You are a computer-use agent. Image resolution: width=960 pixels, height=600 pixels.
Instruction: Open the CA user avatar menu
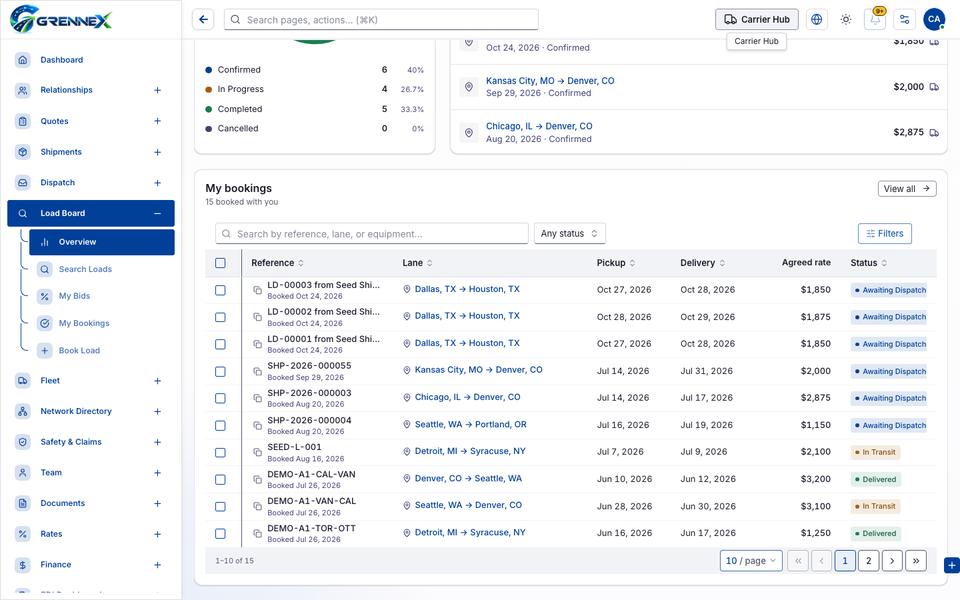point(934,20)
